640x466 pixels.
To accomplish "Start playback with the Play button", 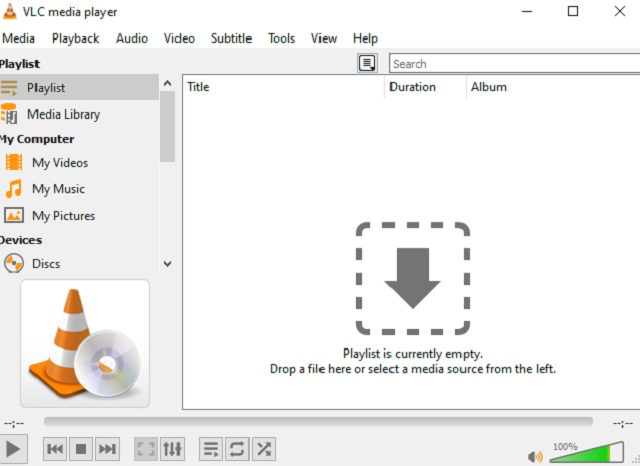I will (x=13, y=449).
